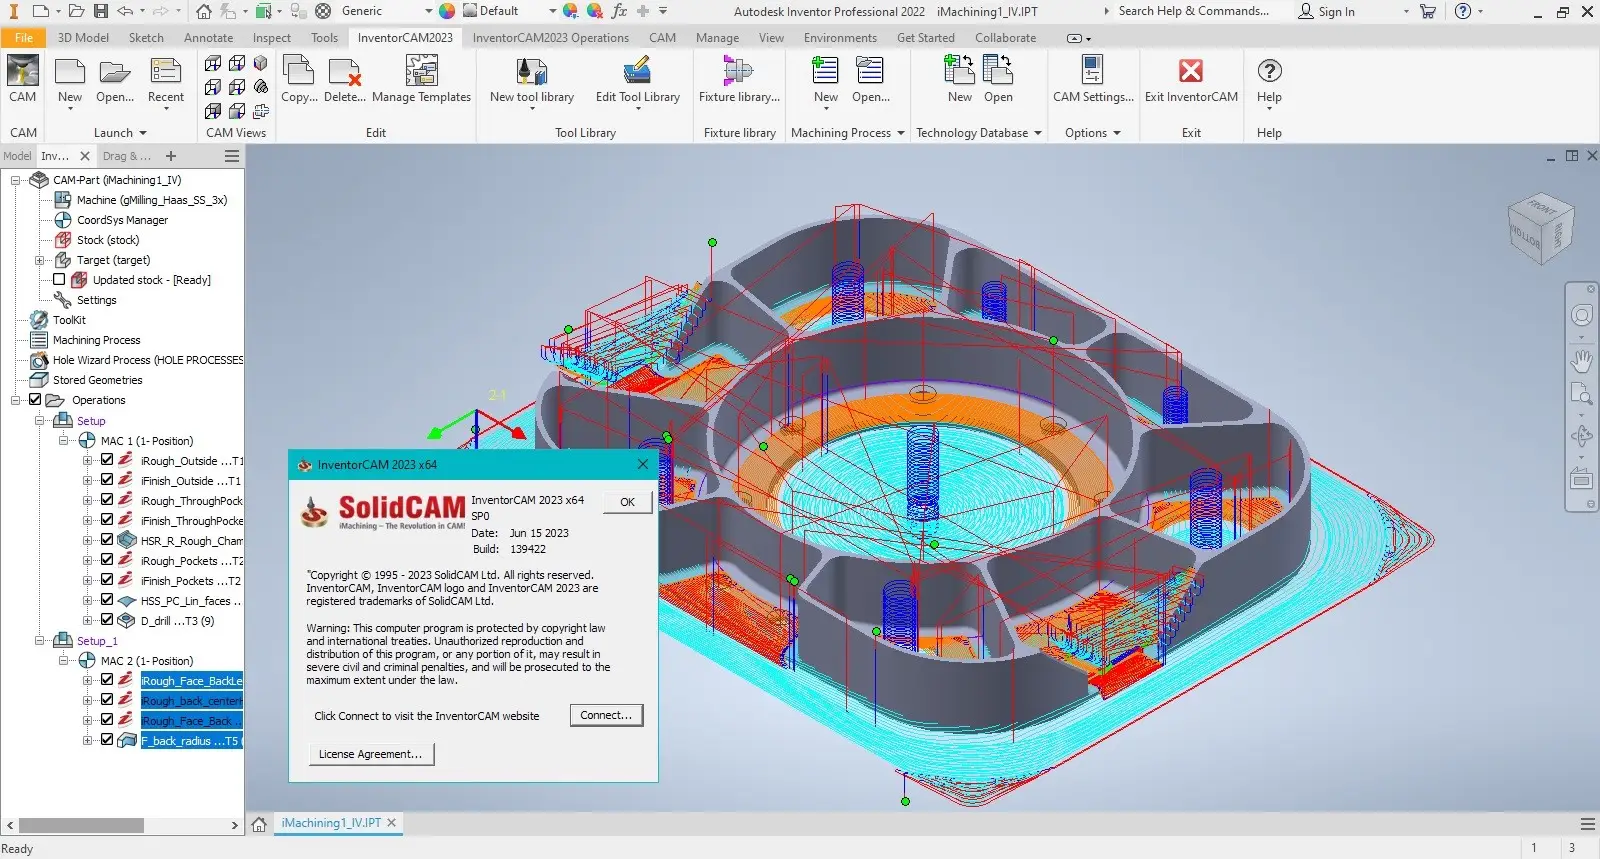Uncheck the HSR_R_Rough_Cham operation checkbox
The height and width of the screenshot is (859, 1600).
click(107, 540)
